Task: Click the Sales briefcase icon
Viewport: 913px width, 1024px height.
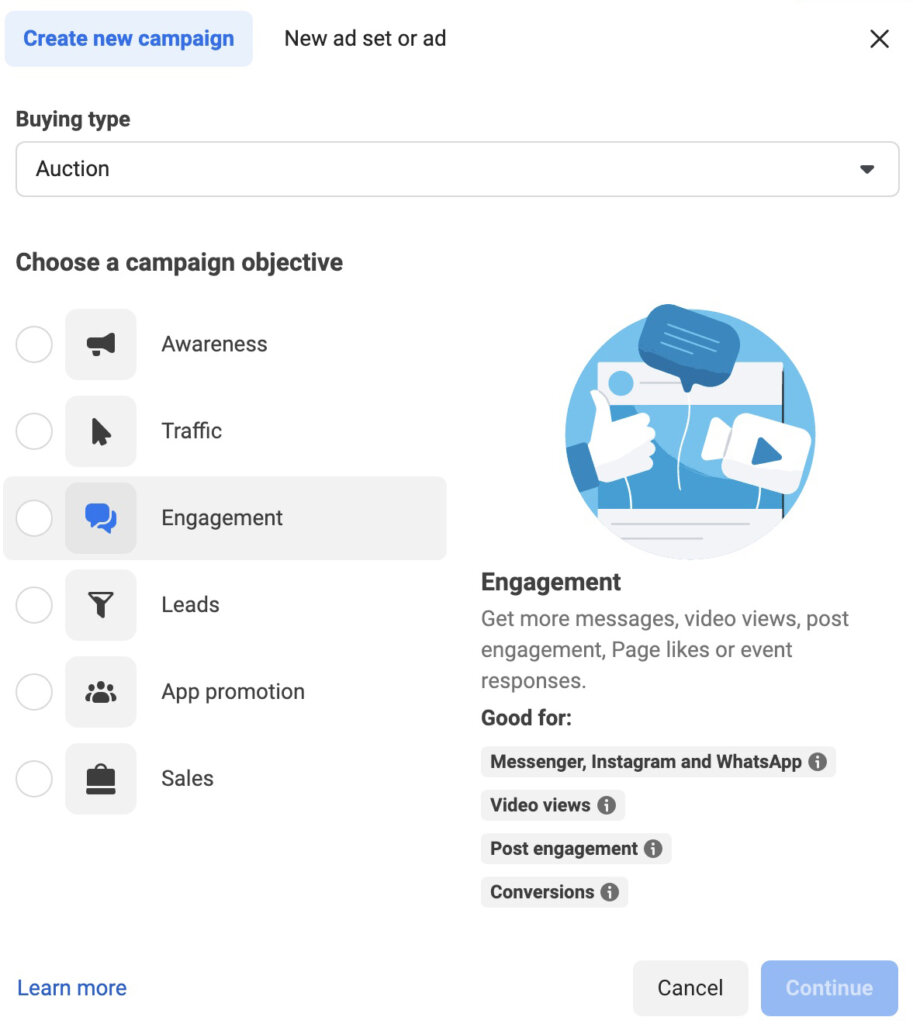Action: (100, 778)
